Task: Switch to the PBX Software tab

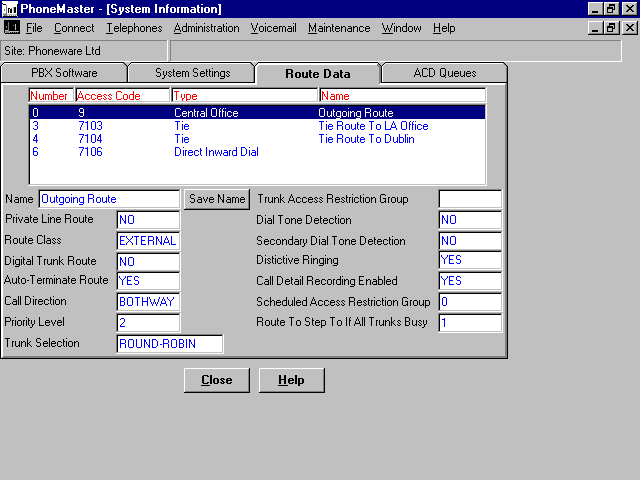Action: [x=64, y=73]
